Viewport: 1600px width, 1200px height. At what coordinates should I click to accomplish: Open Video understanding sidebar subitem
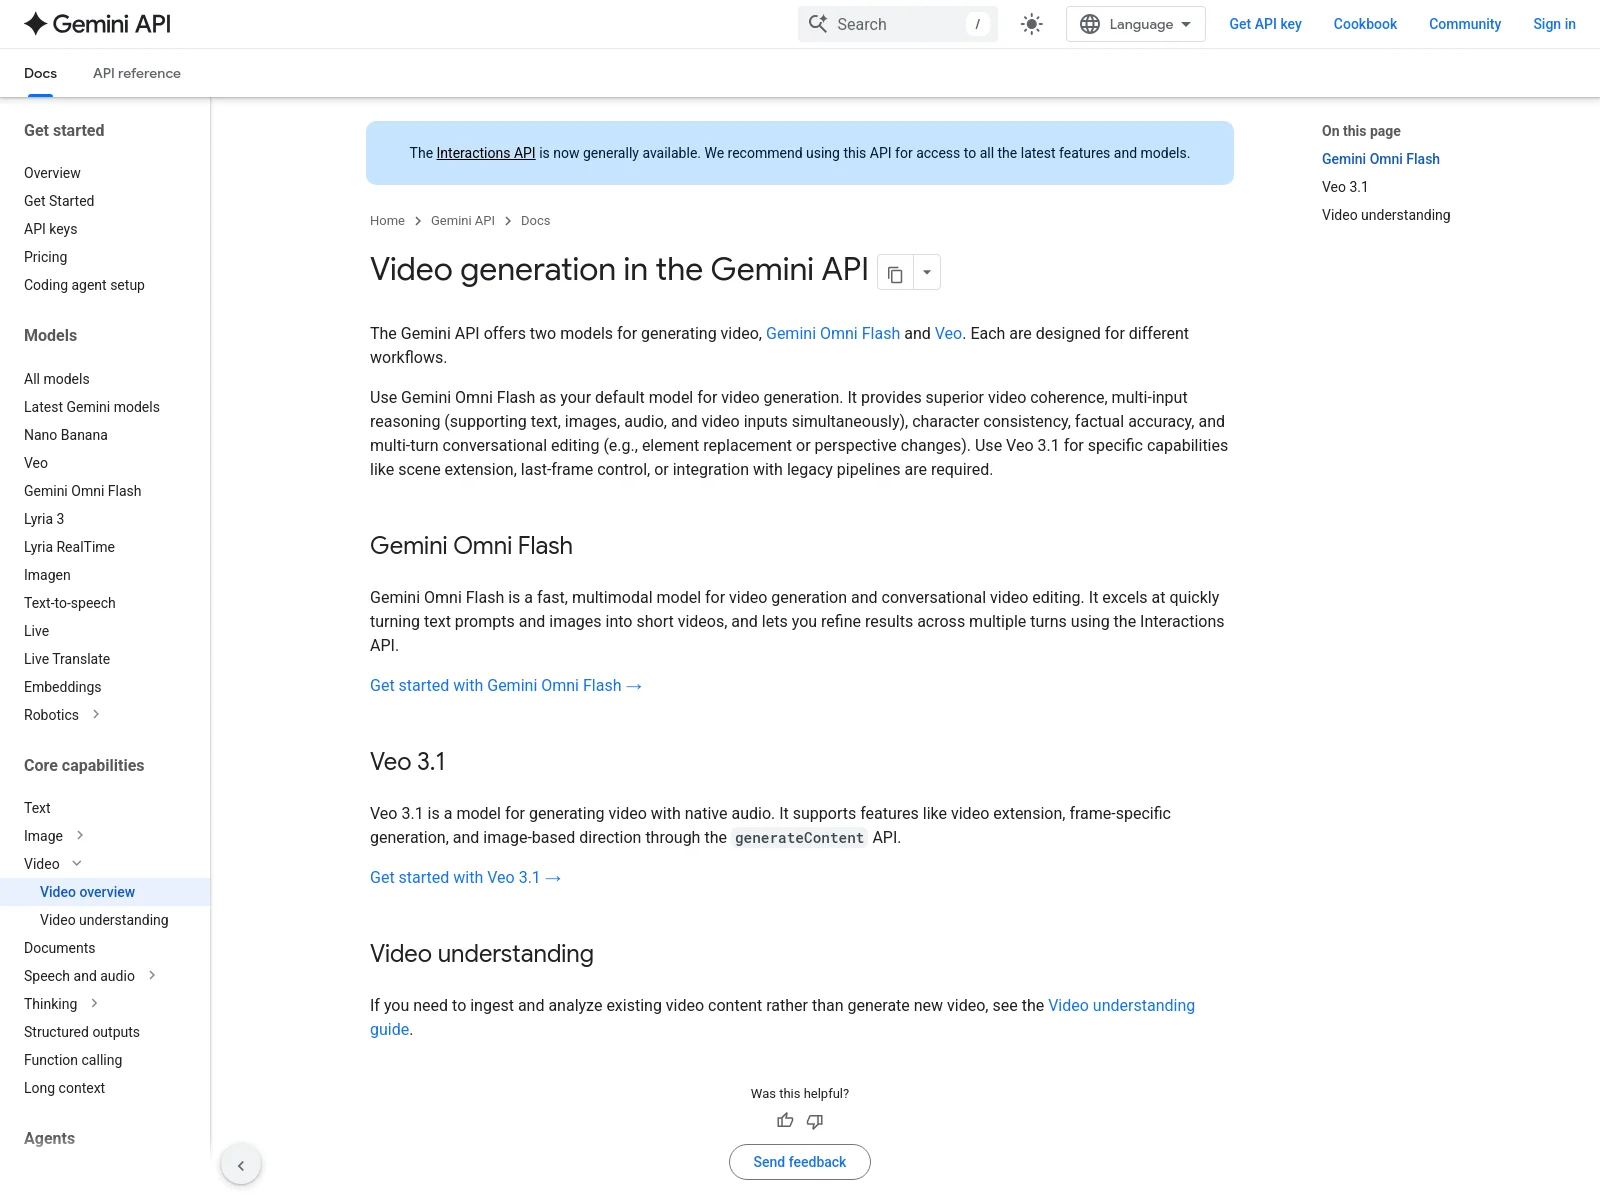104,920
